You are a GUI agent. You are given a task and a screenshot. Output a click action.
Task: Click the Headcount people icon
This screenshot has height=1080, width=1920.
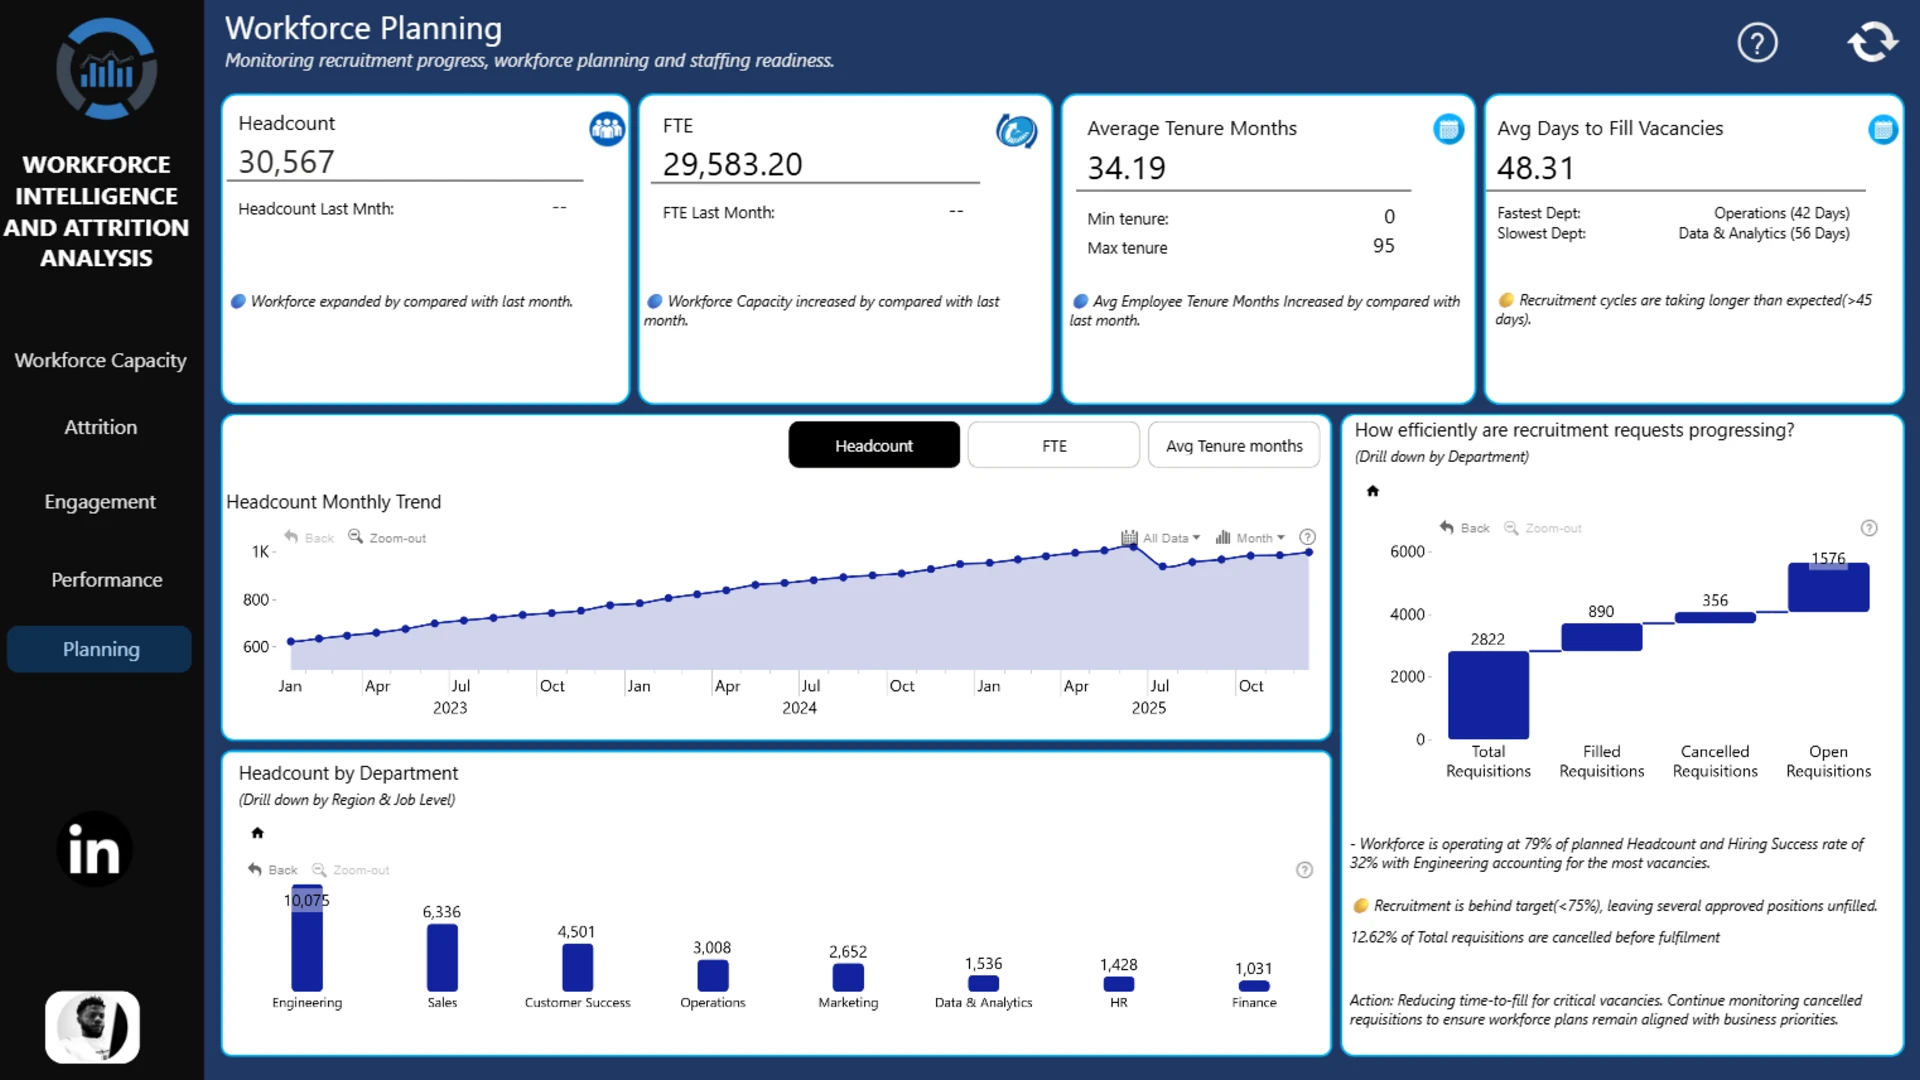607,128
